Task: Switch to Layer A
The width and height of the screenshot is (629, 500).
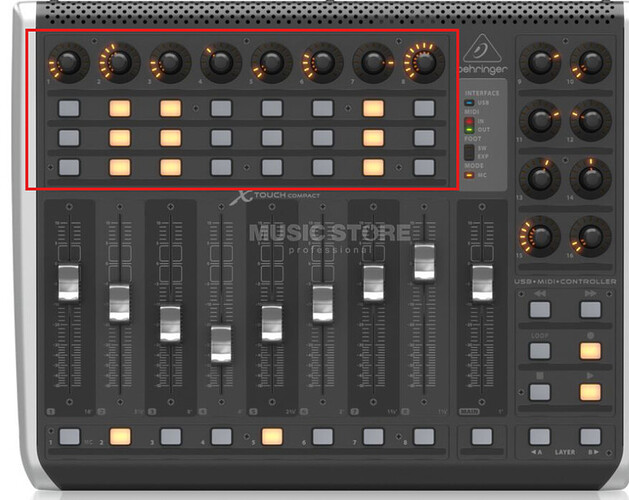Action: click(x=540, y=436)
